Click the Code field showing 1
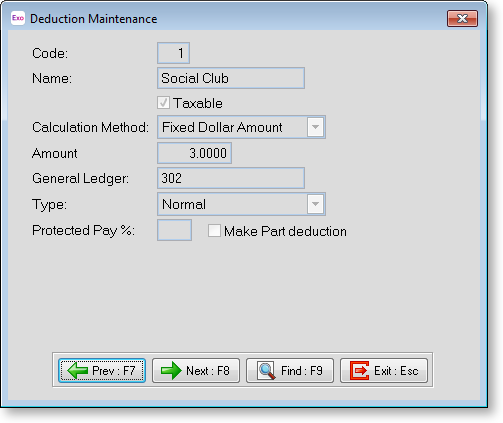Screen dimensions: 503x423 pyautogui.click(x=173, y=53)
